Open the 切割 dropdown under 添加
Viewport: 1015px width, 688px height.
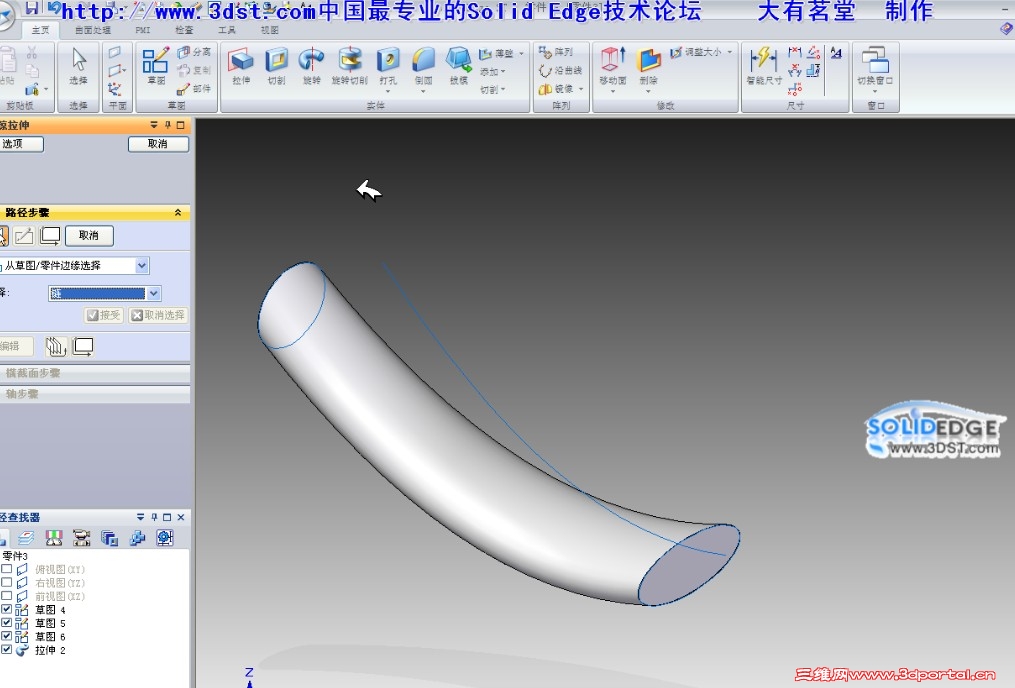pyautogui.click(x=493, y=89)
